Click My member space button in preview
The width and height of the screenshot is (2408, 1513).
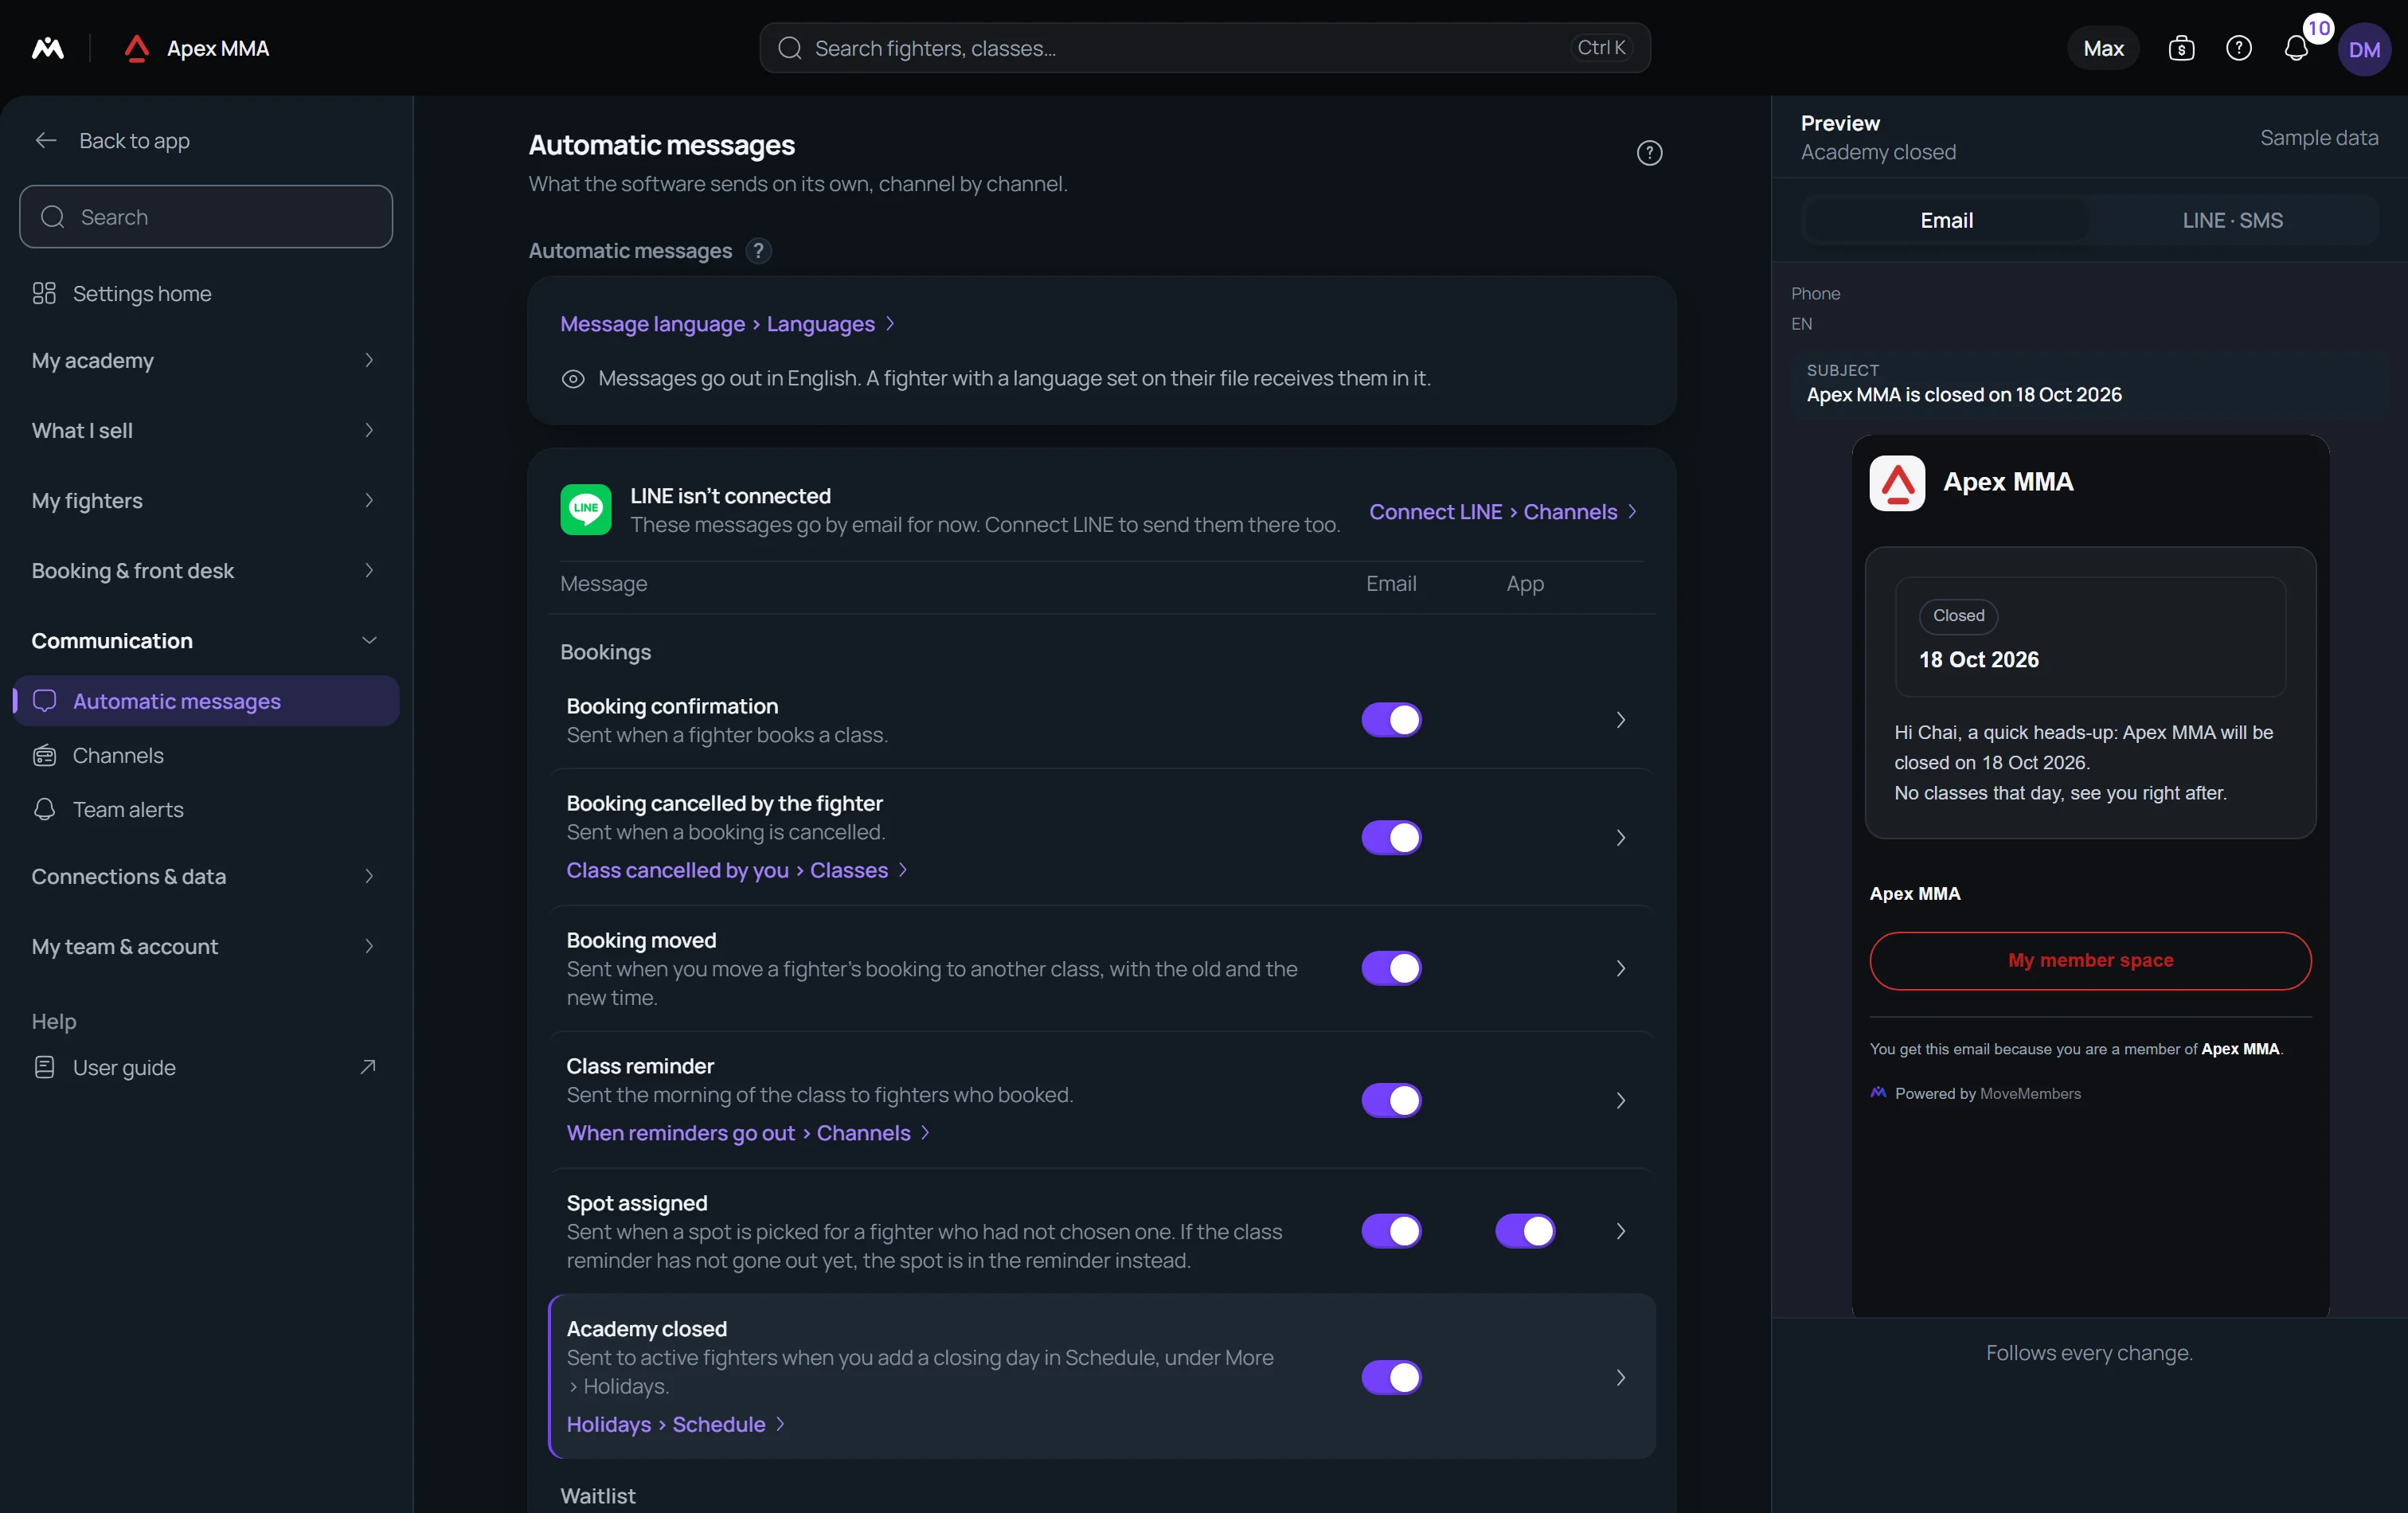pyautogui.click(x=2090, y=960)
